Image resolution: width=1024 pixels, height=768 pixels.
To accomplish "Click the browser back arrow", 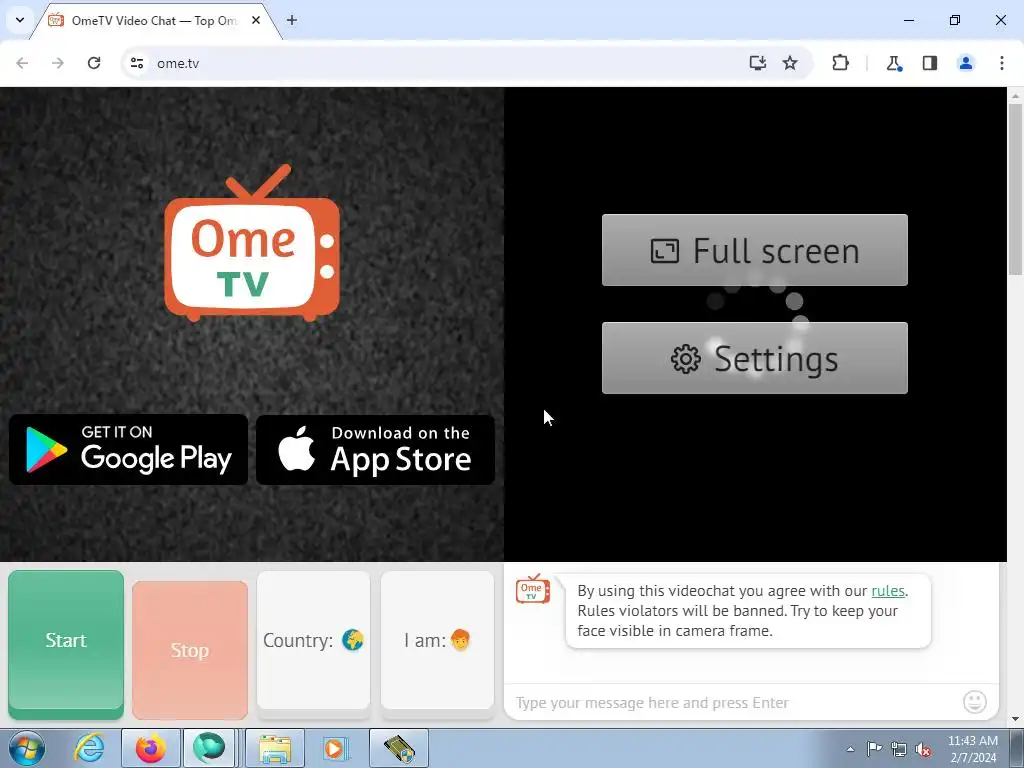I will pos(22,63).
